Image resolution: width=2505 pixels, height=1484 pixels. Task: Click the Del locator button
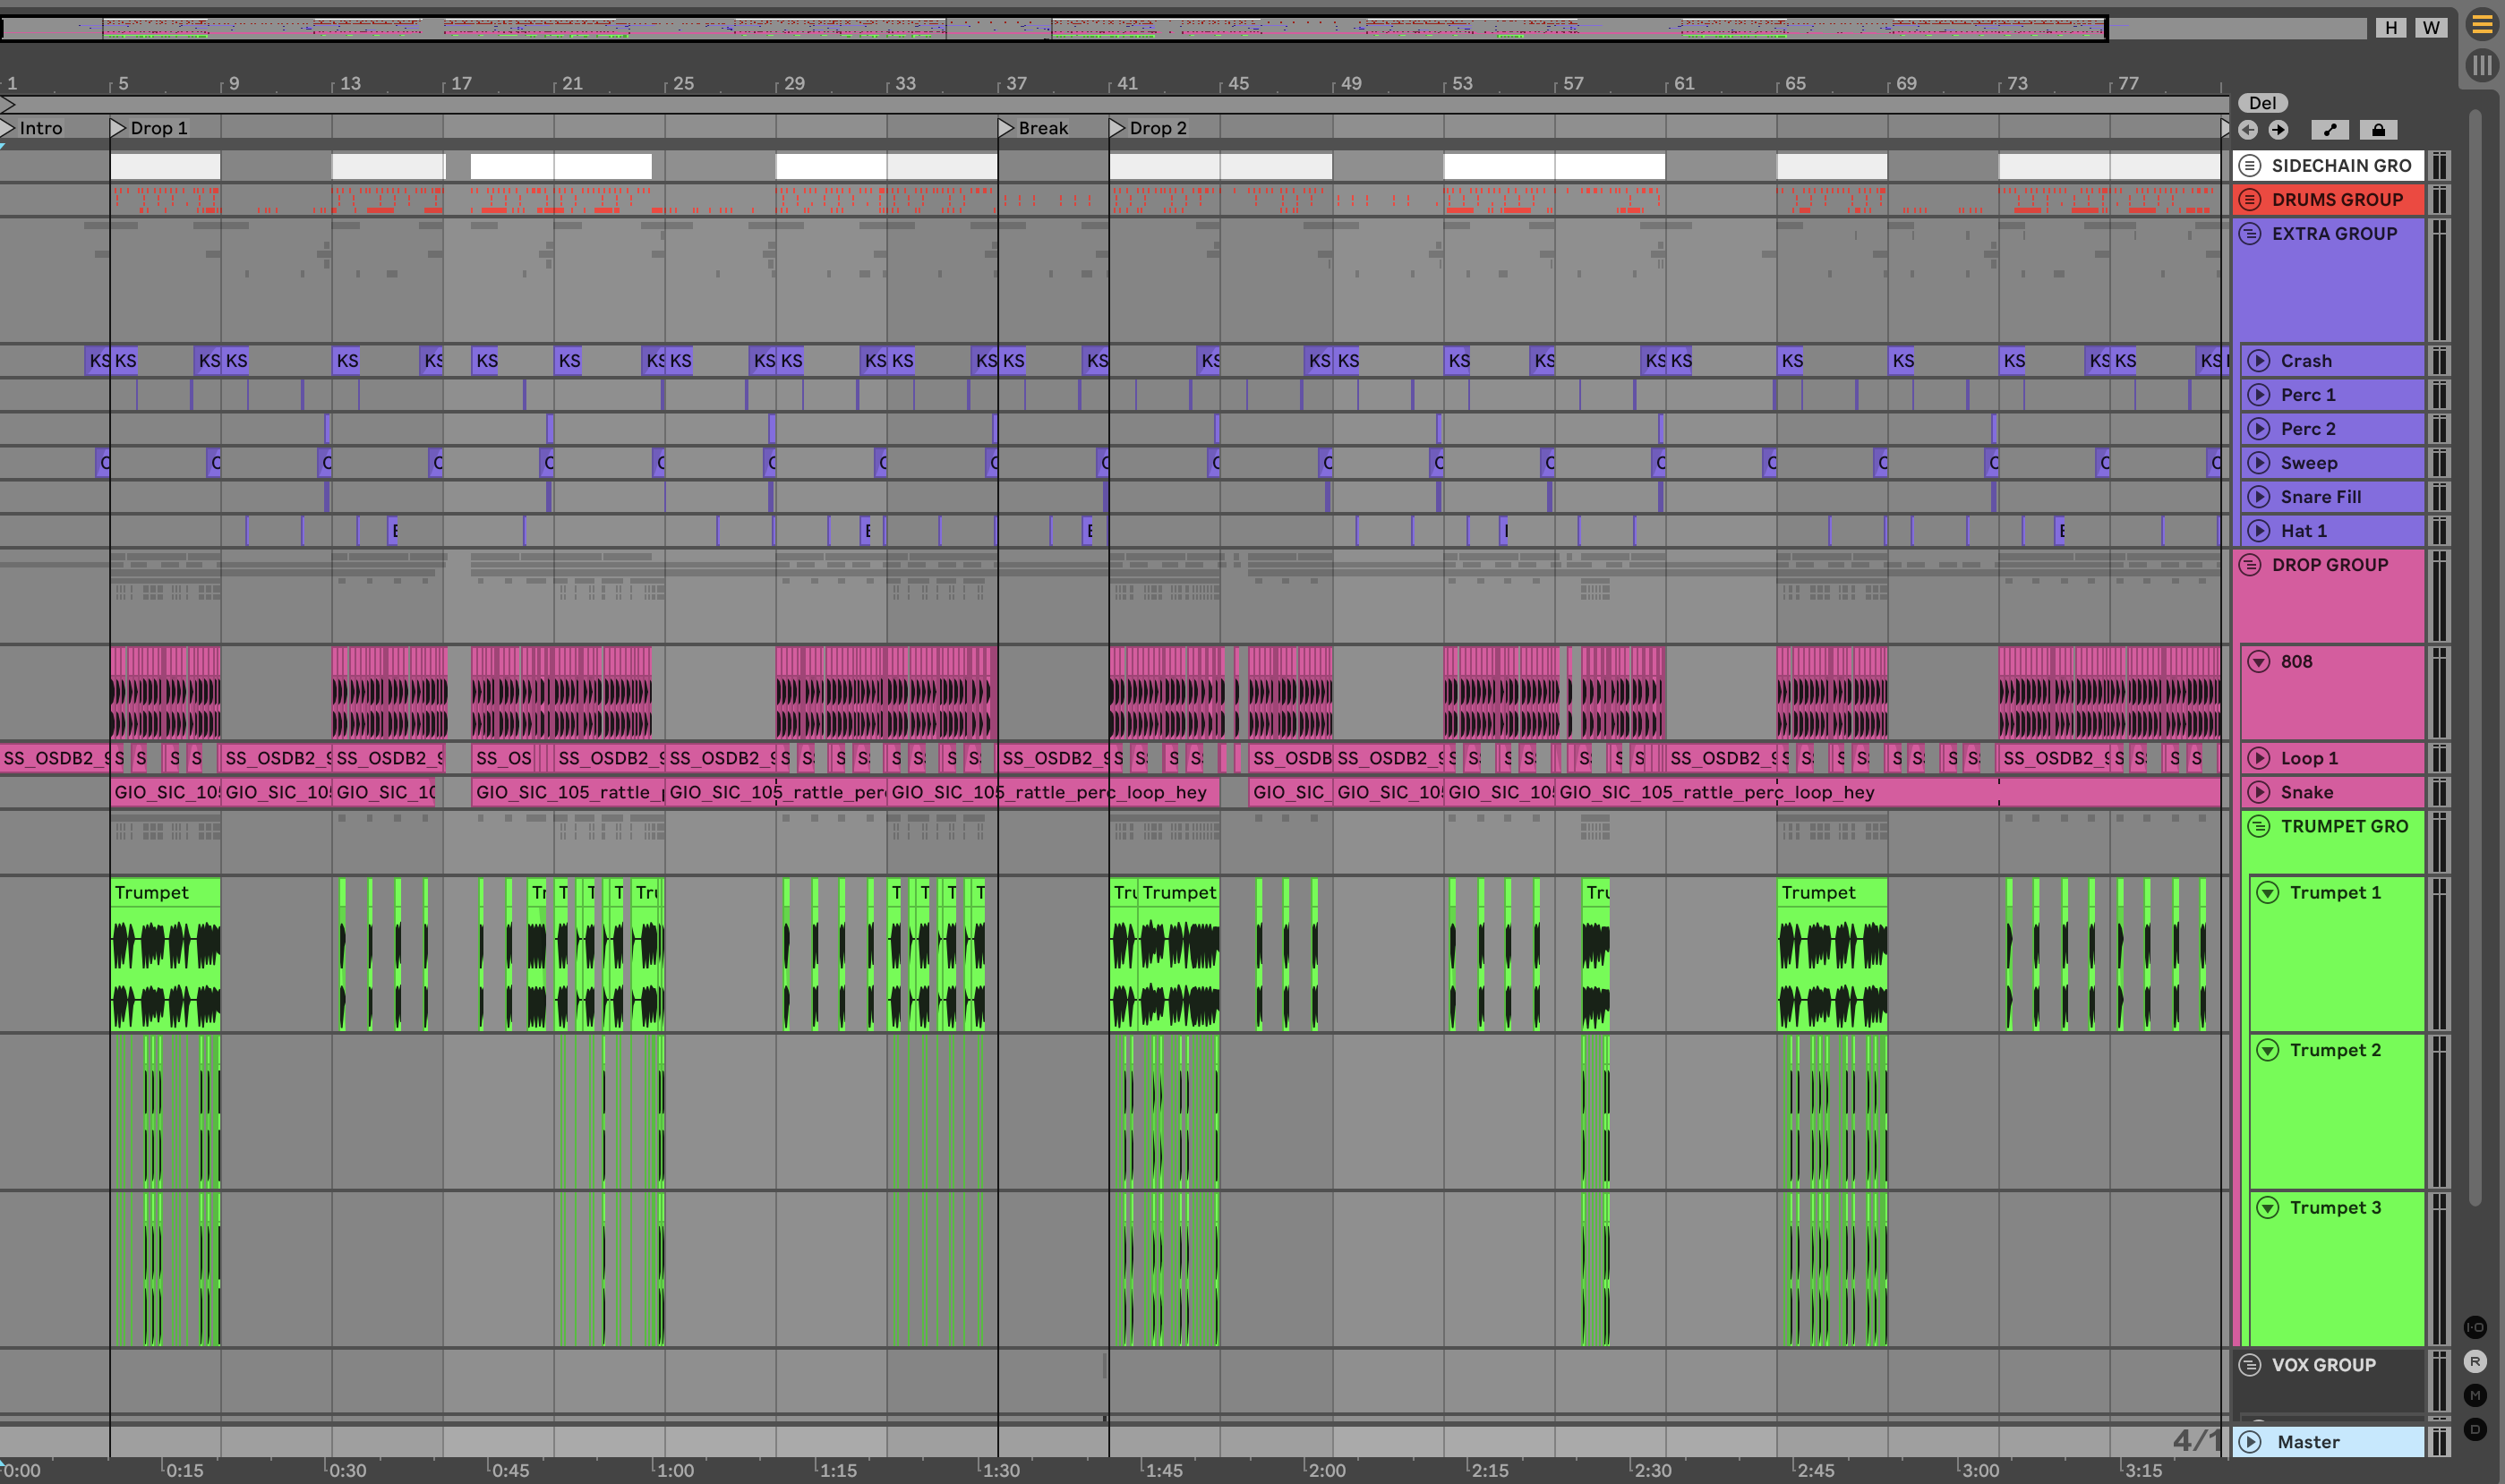[2262, 103]
